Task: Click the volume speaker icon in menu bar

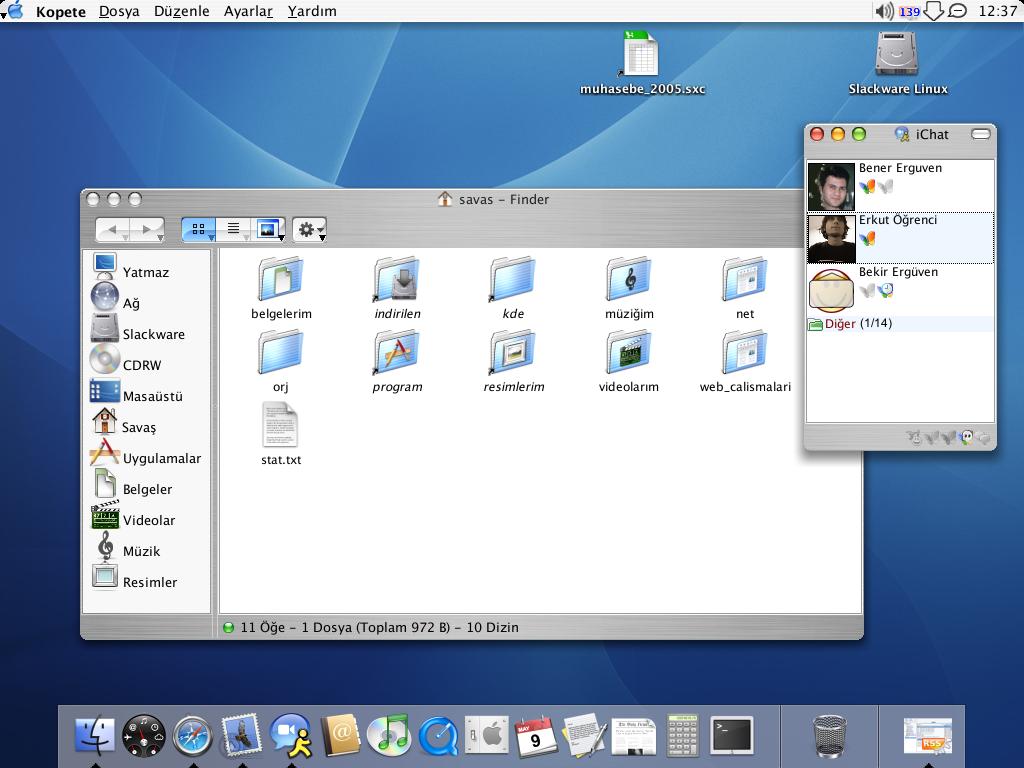Action: pyautogui.click(x=884, y=11)
